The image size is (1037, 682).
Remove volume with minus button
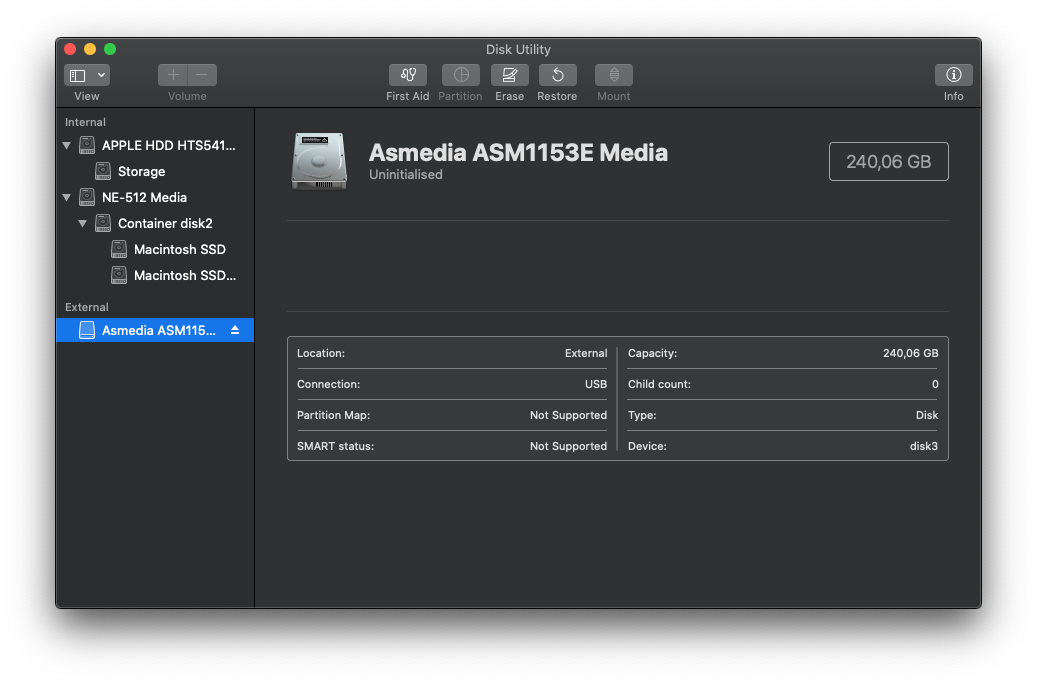pyautogui.click(x=202, y=75)
